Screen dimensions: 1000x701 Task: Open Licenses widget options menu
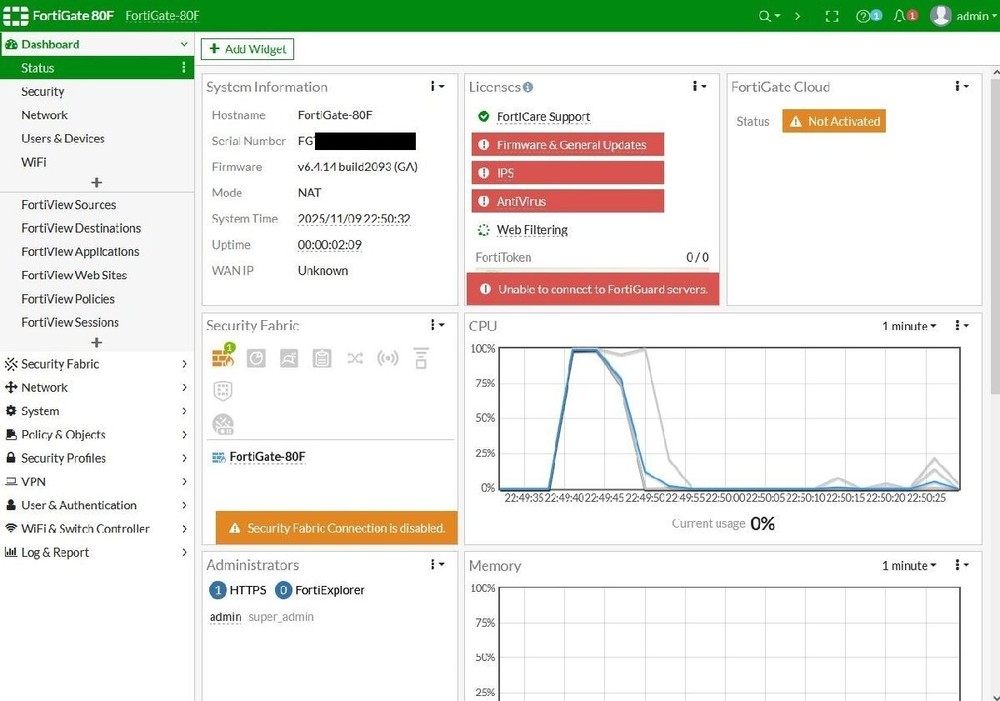click(700, 86)
